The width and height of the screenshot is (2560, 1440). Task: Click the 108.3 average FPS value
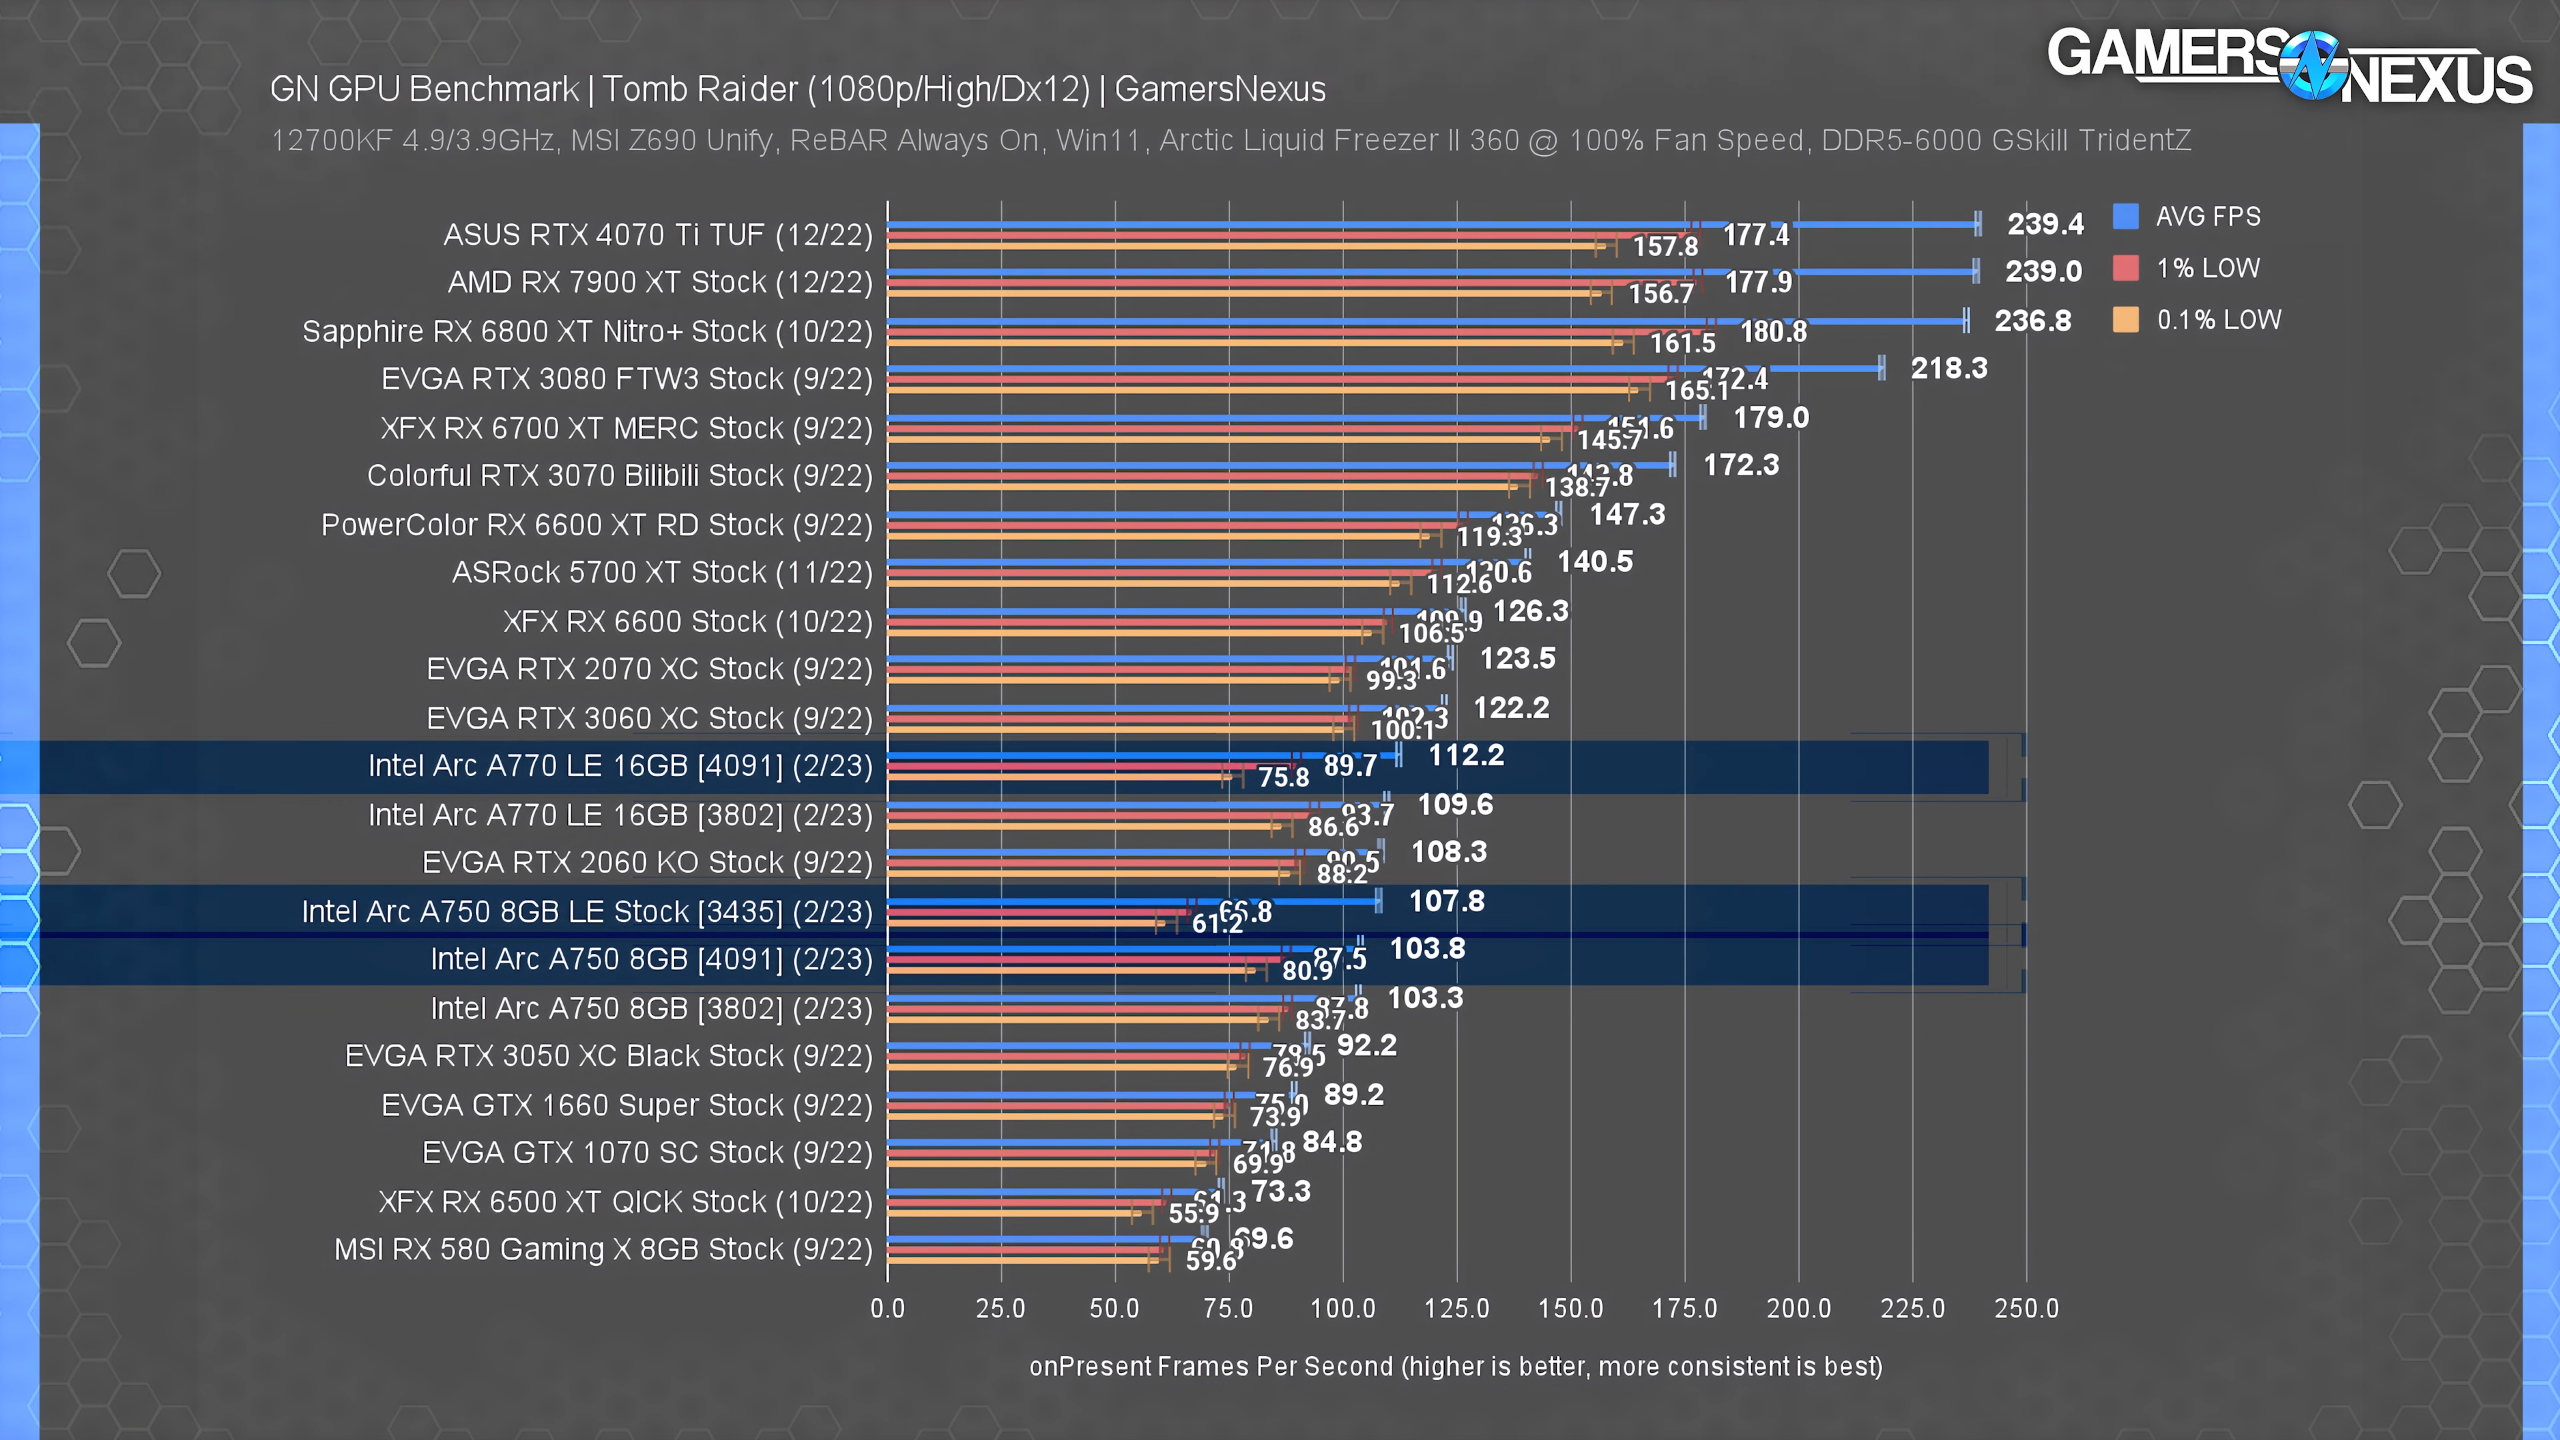pos(1449,852)
